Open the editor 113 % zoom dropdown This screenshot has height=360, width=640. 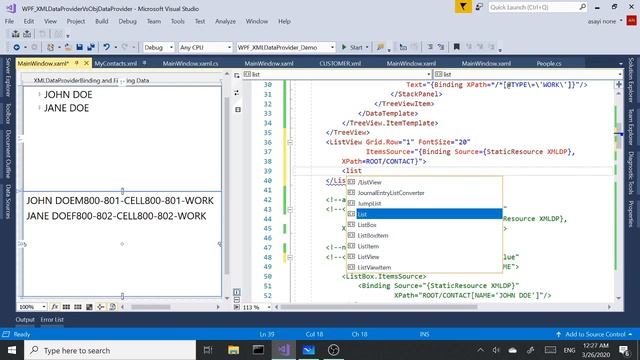pyautogui.click(x=257, y=307)
